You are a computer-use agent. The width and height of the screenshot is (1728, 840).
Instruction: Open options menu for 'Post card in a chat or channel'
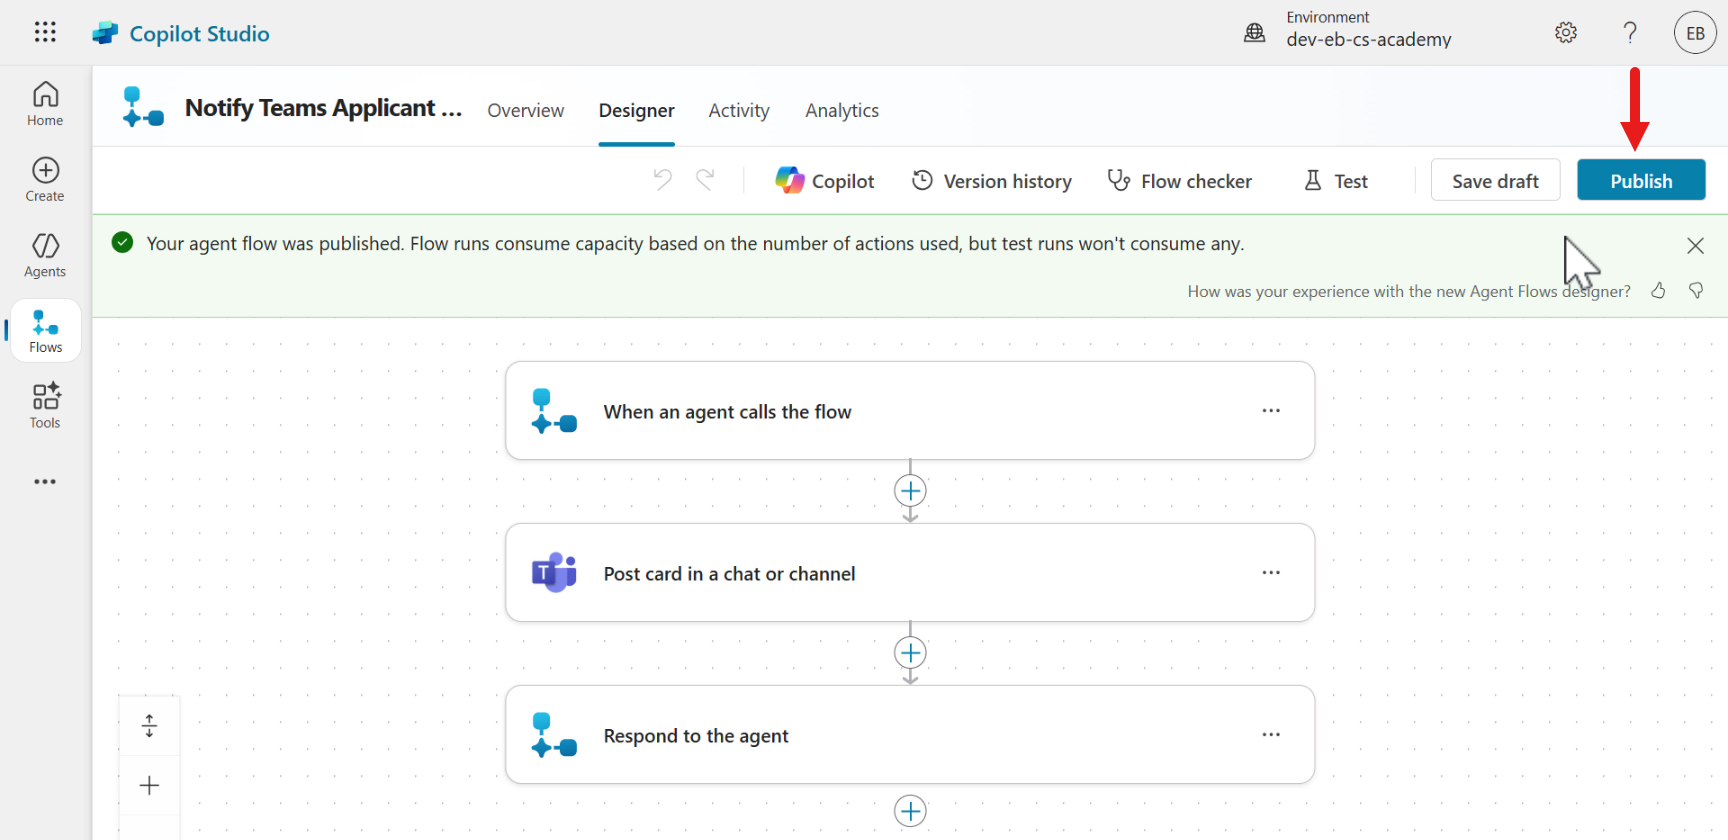(1271, 573)
